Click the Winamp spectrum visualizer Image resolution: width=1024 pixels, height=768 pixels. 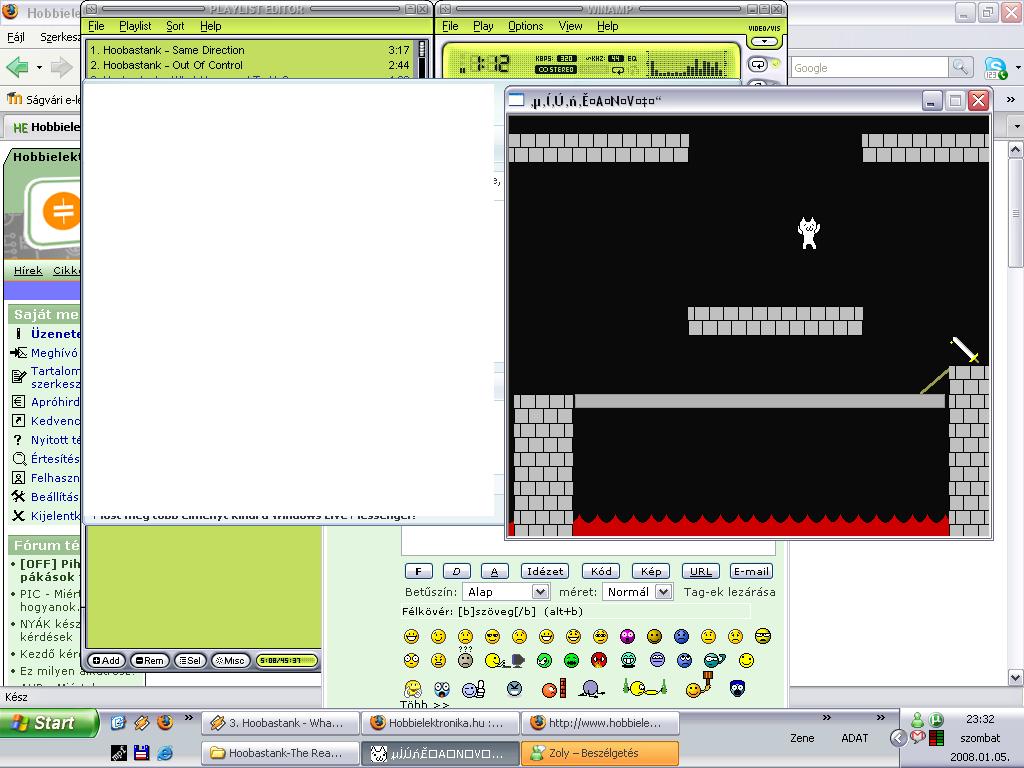[x=686, y=64]
